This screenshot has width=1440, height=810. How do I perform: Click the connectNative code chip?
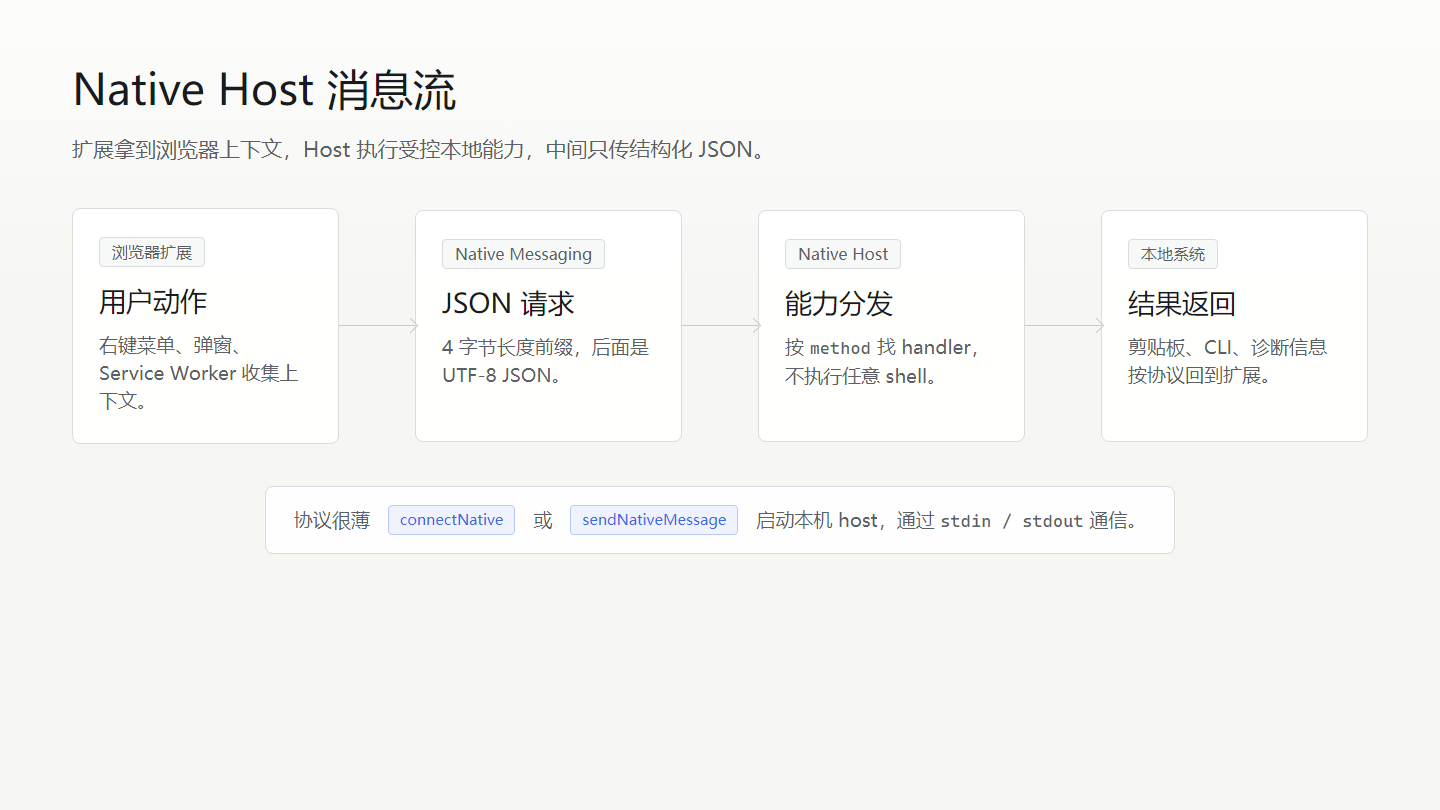tap(452, 520)
